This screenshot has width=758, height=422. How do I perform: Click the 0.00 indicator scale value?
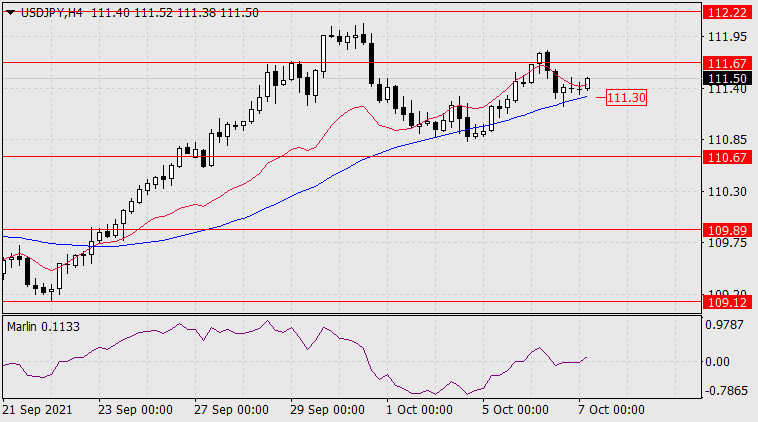click(x=717, y=362)
